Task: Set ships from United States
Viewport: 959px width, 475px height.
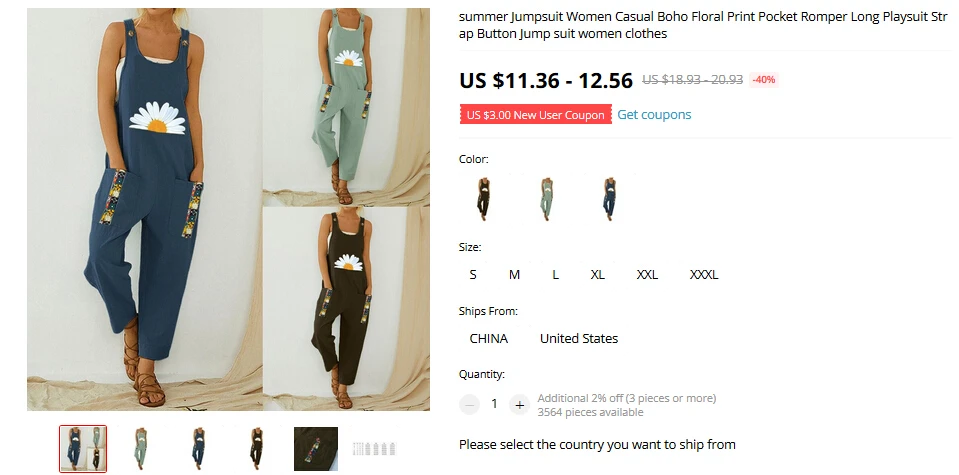Action: click(579, 338)
